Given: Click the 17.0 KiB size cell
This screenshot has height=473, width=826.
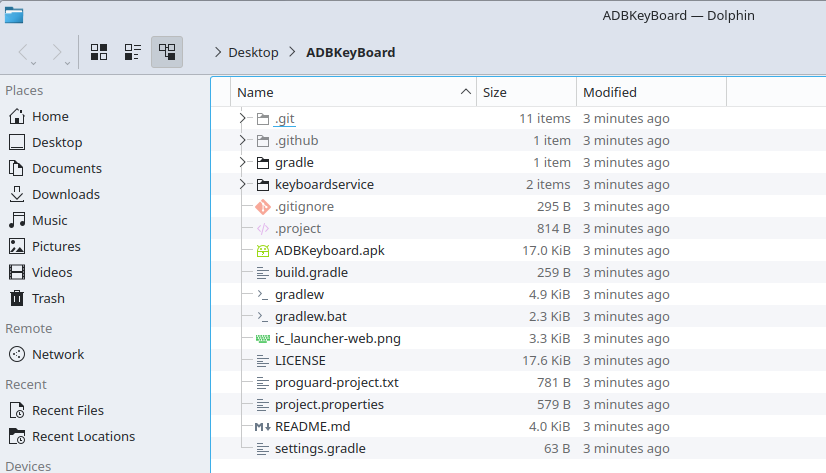Looking at the screenshot, I should click(546, 251).
